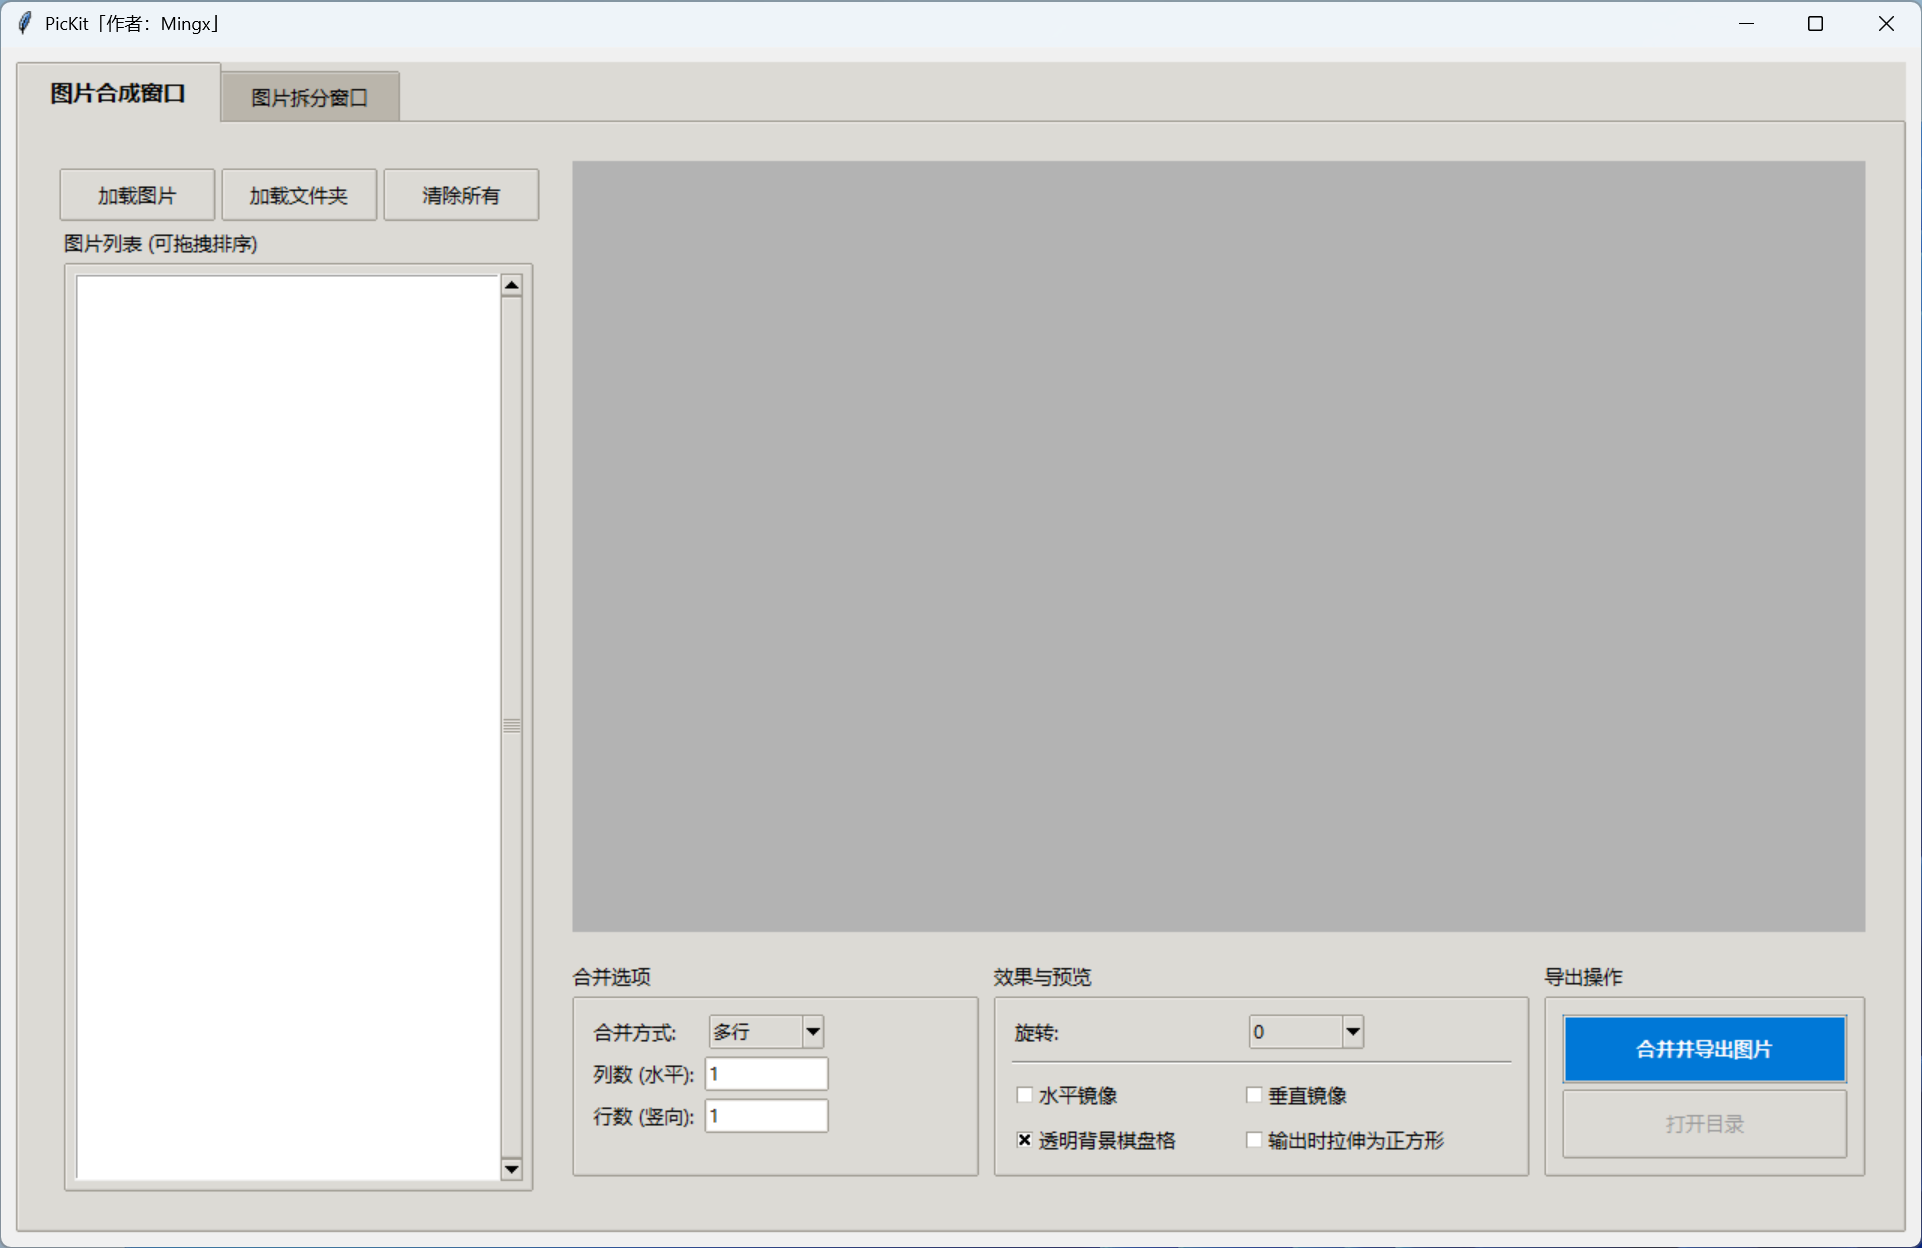Select the 图片合成窗口 tab
This screenshot has width=1922, height=1248.
[118, 93]
